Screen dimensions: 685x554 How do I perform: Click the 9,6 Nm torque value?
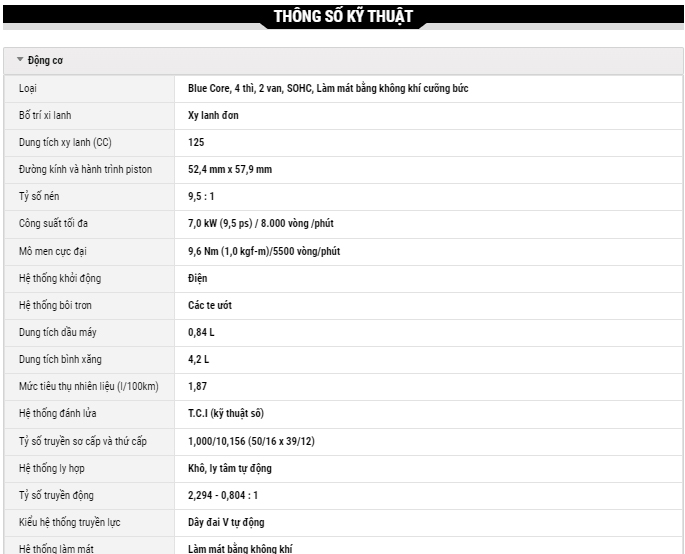click(x=263, y=251)
